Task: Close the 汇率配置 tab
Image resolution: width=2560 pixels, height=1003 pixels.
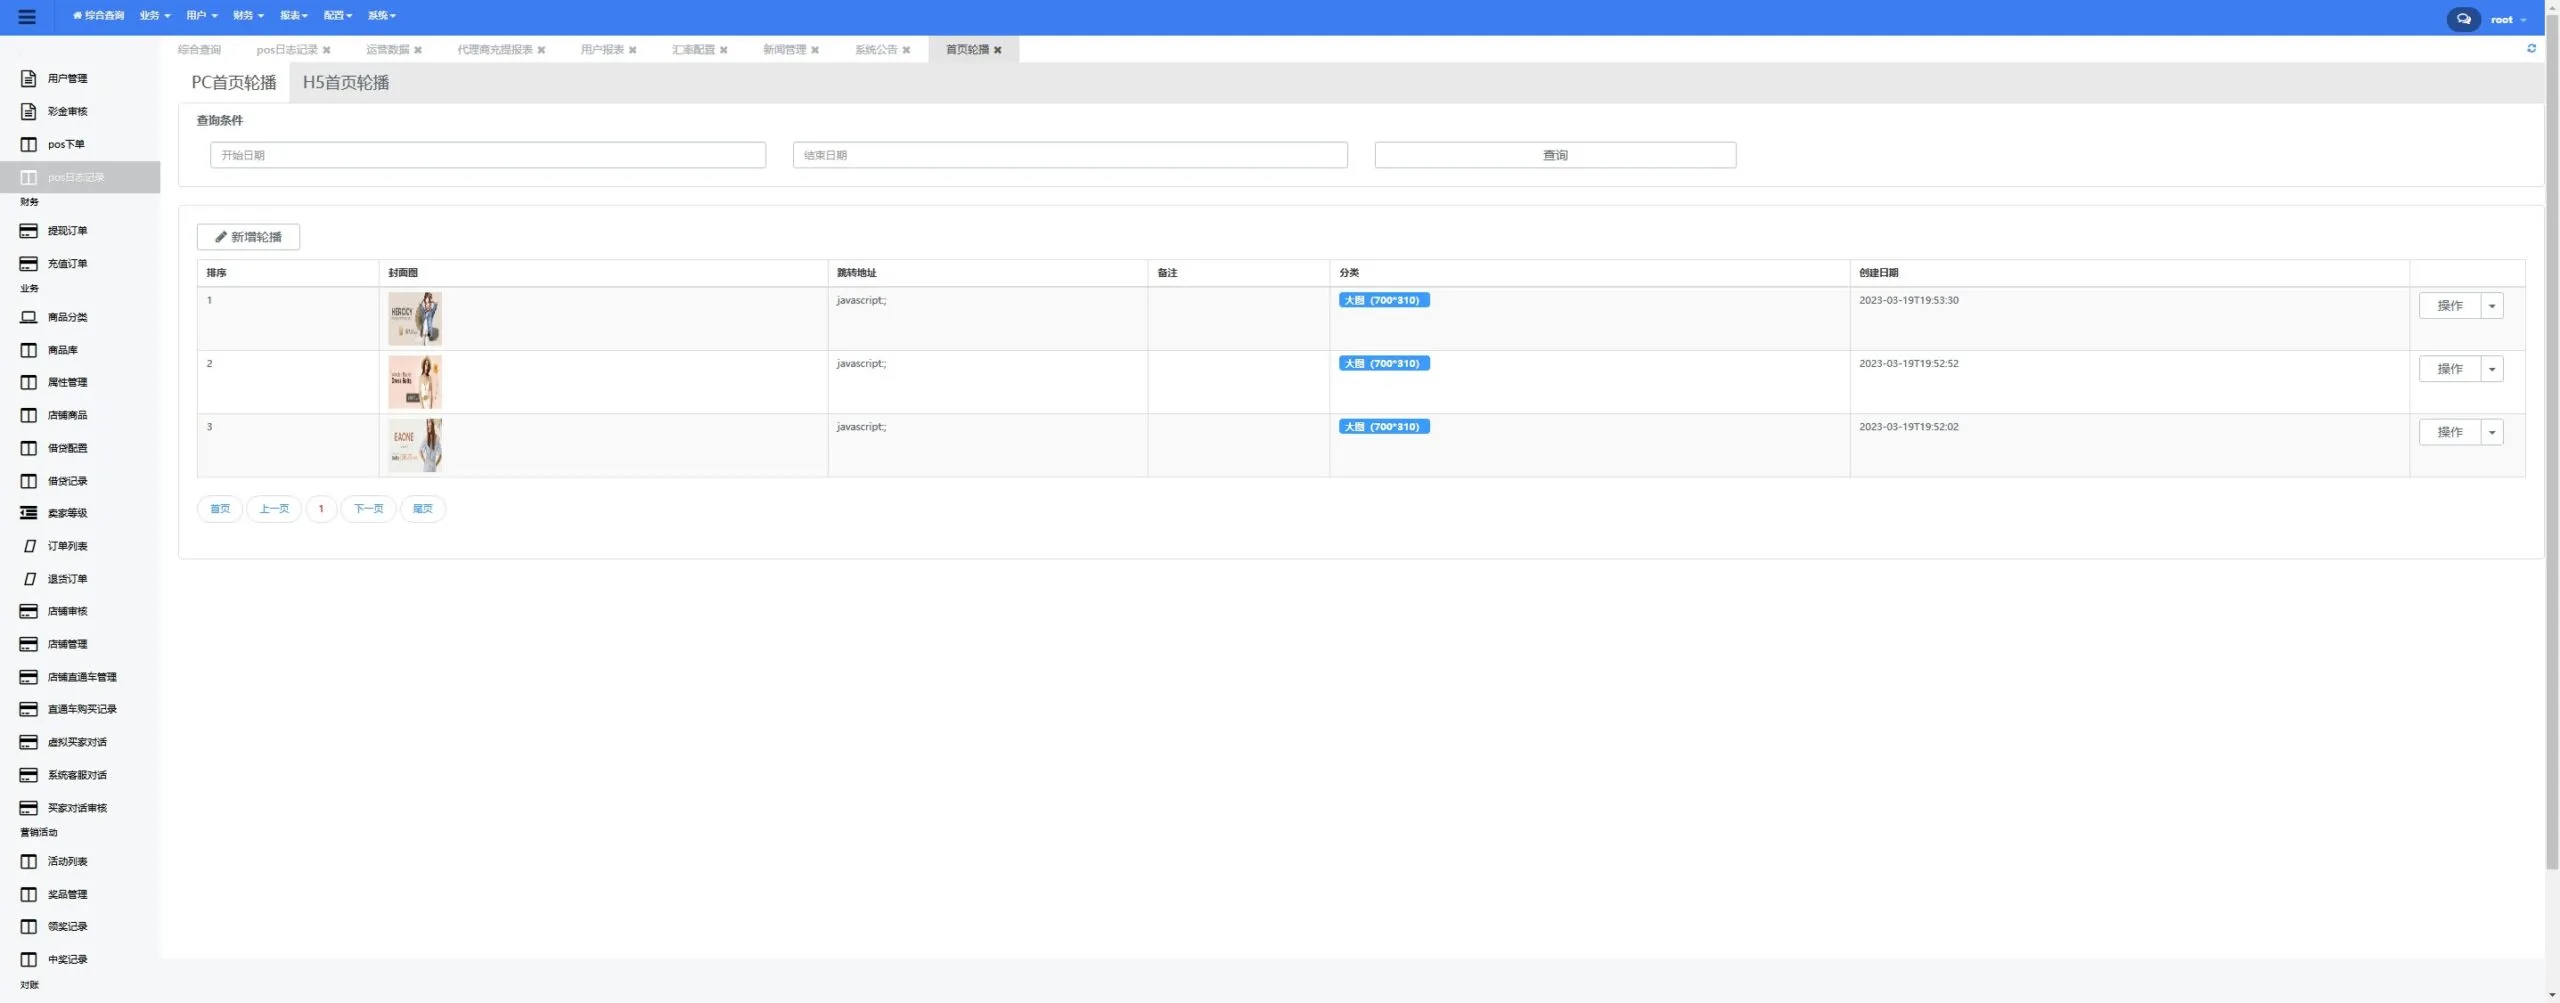Action: coord(723,50)
